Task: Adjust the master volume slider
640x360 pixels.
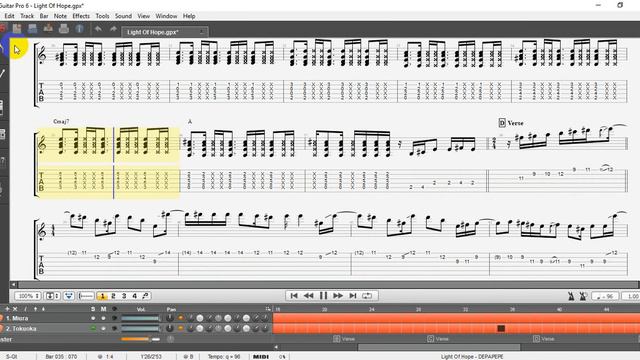Action: tap(140, 339)
